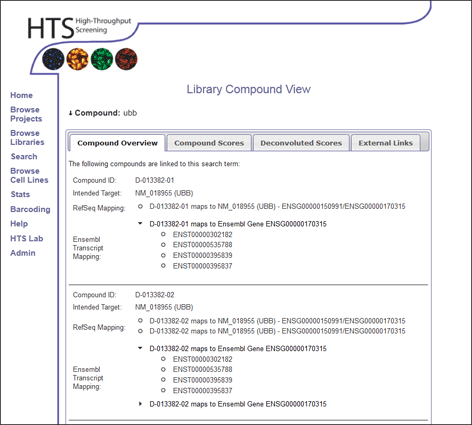
Task: Click transcript ENST00000302182 under D-013382-01
Action: click(202, 234)
